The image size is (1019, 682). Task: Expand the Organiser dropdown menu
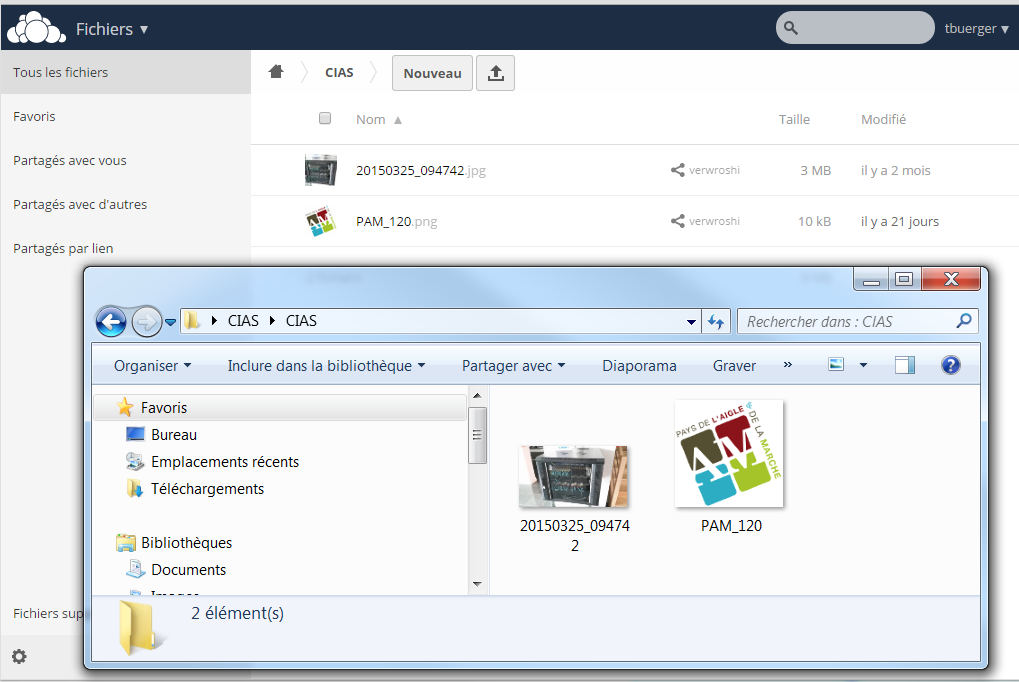[x=152, y=366]
